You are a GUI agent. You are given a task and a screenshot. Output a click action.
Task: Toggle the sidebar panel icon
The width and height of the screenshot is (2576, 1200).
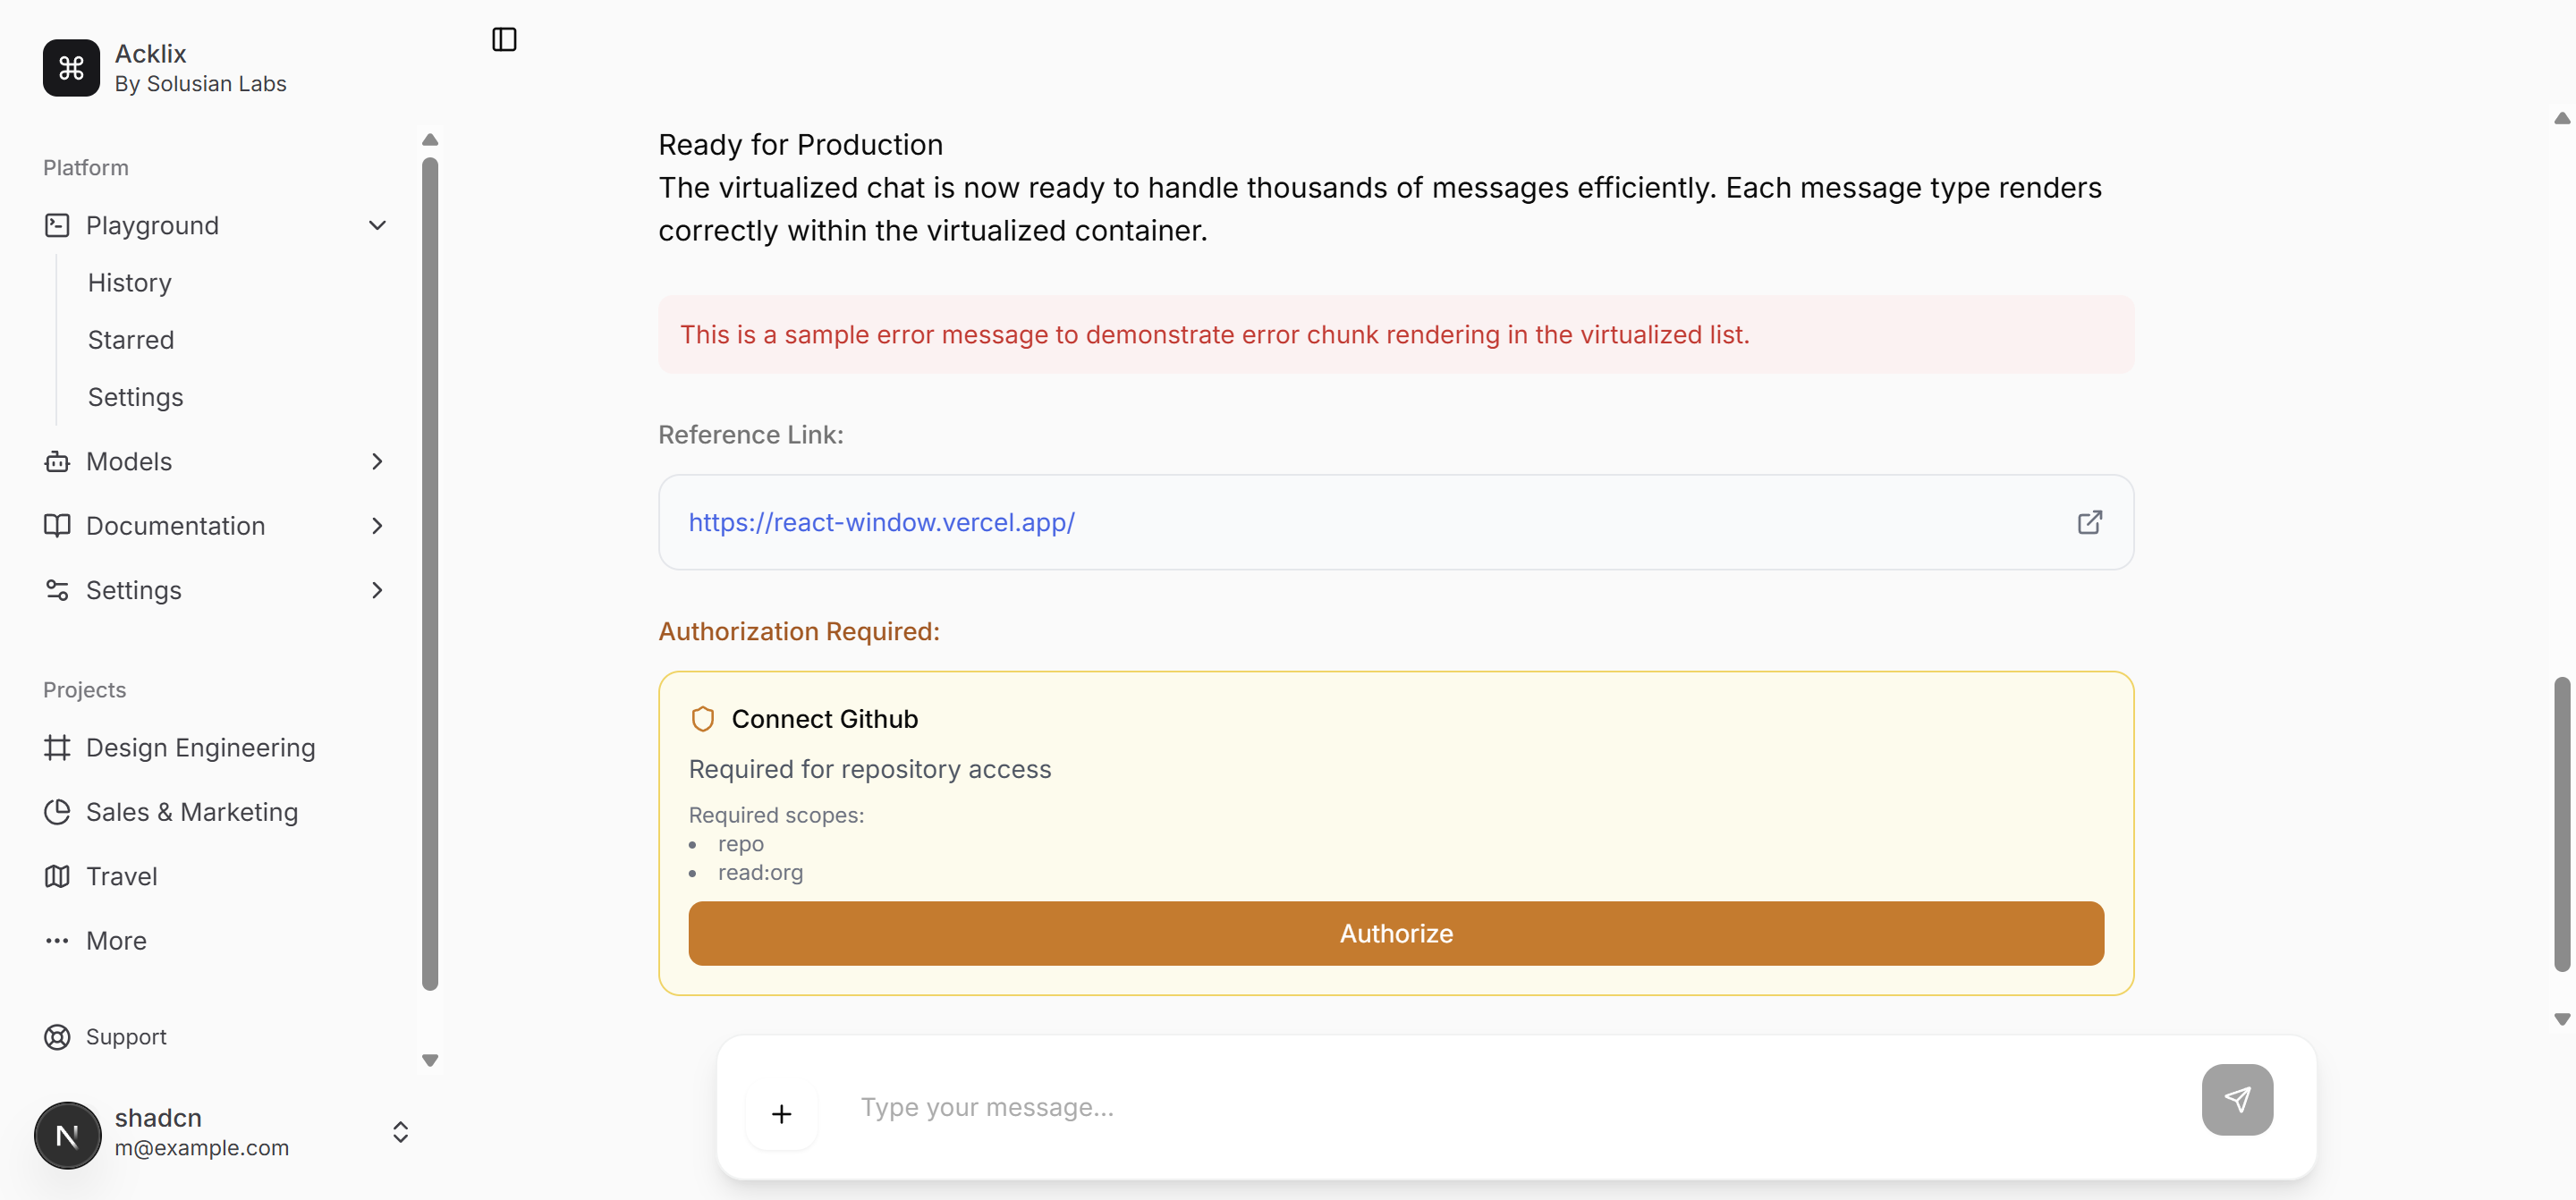tap(503, 39)
